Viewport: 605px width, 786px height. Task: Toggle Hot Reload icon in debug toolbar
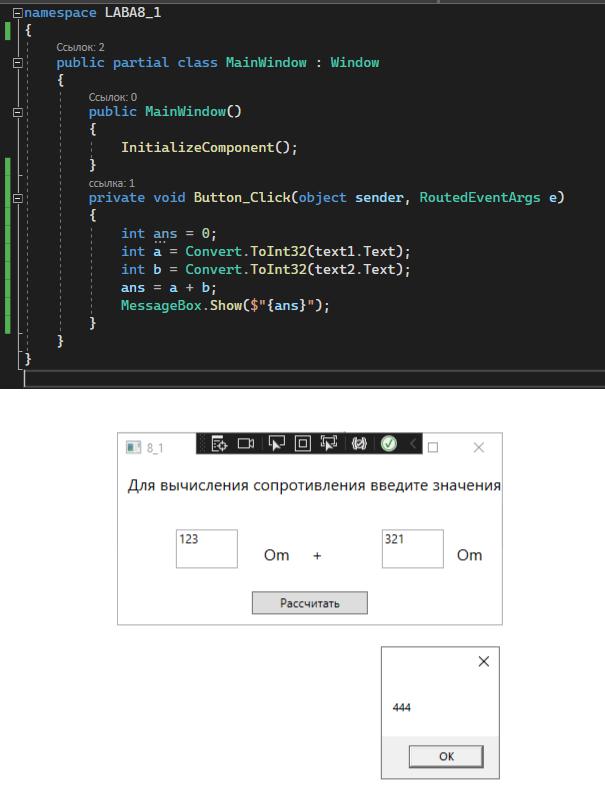[359, 444]
